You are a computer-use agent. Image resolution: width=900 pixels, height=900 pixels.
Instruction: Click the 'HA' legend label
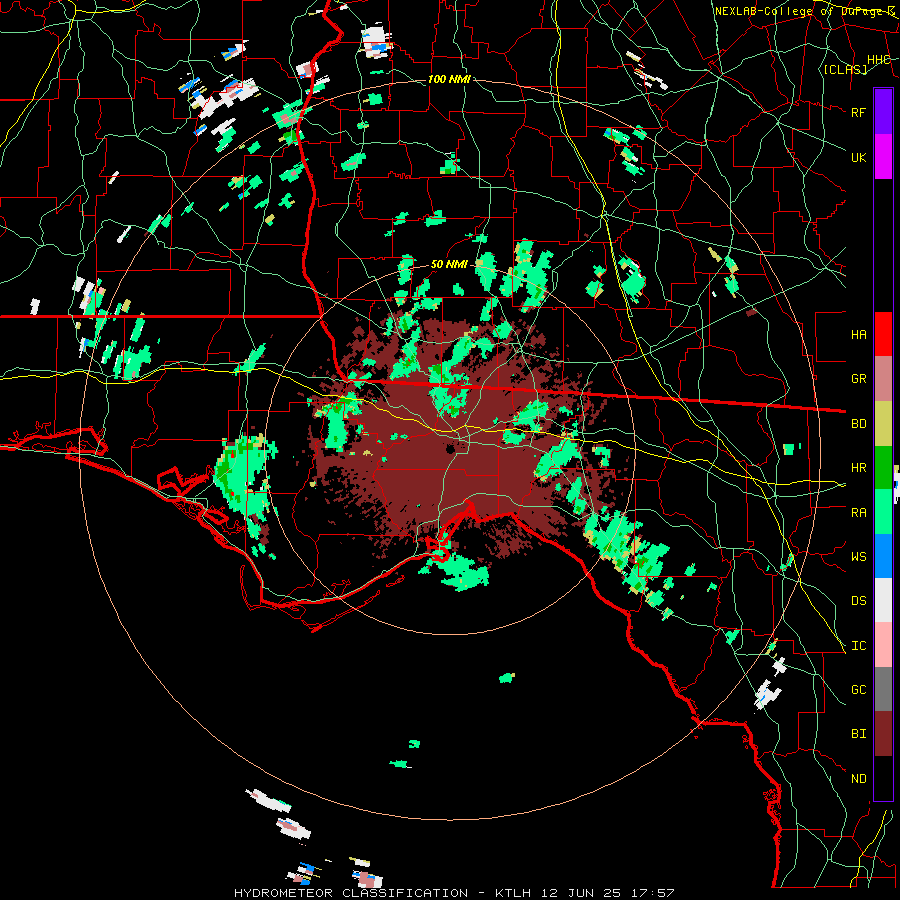tap(858, 334)
